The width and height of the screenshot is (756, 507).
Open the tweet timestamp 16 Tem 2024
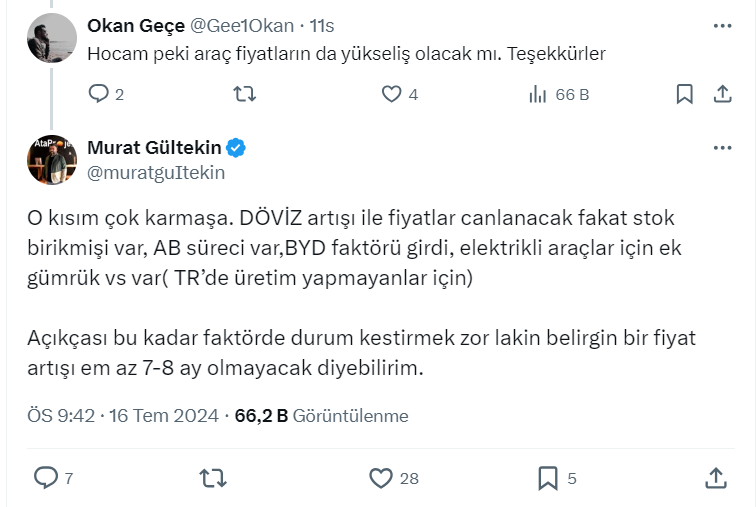click(x=164, y=416)
